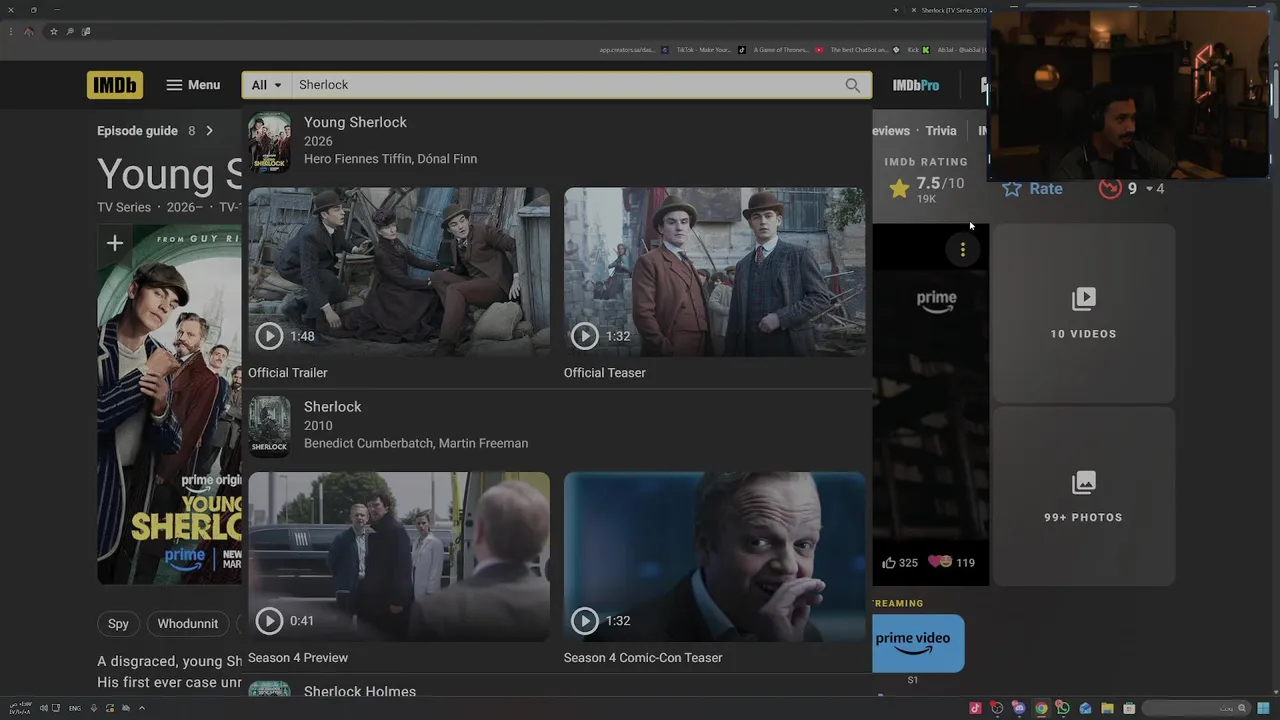Open the Prime Video streaming tile

click(x=918, y=643)
